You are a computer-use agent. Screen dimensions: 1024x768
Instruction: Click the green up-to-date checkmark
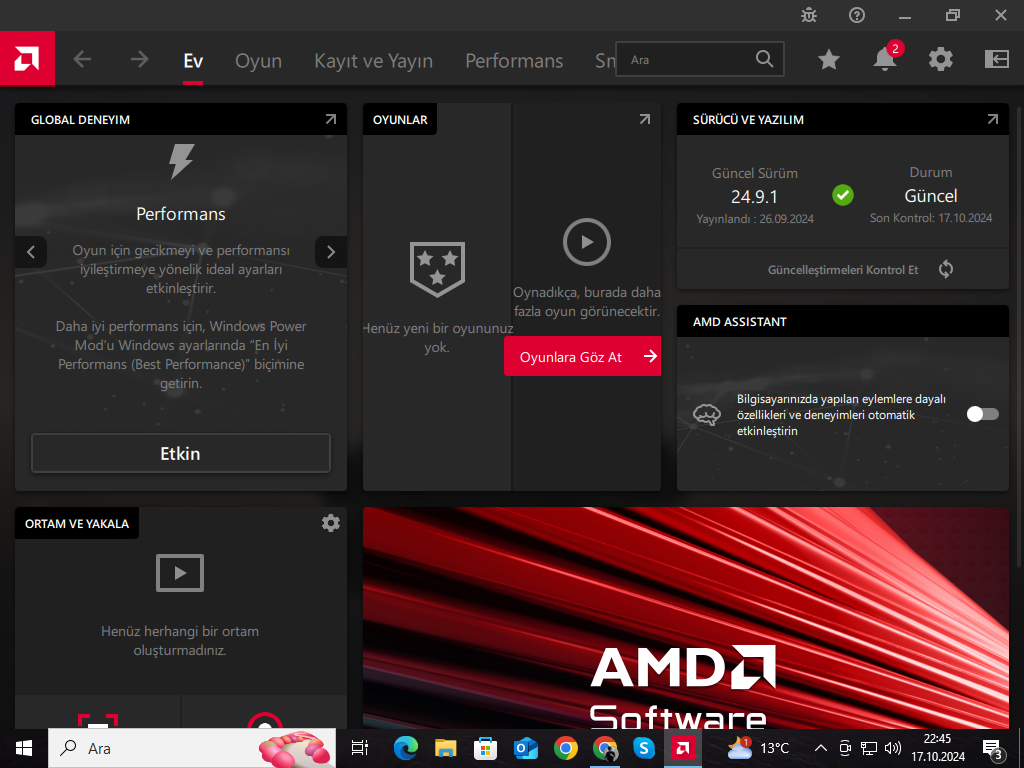tap(842, 195)
